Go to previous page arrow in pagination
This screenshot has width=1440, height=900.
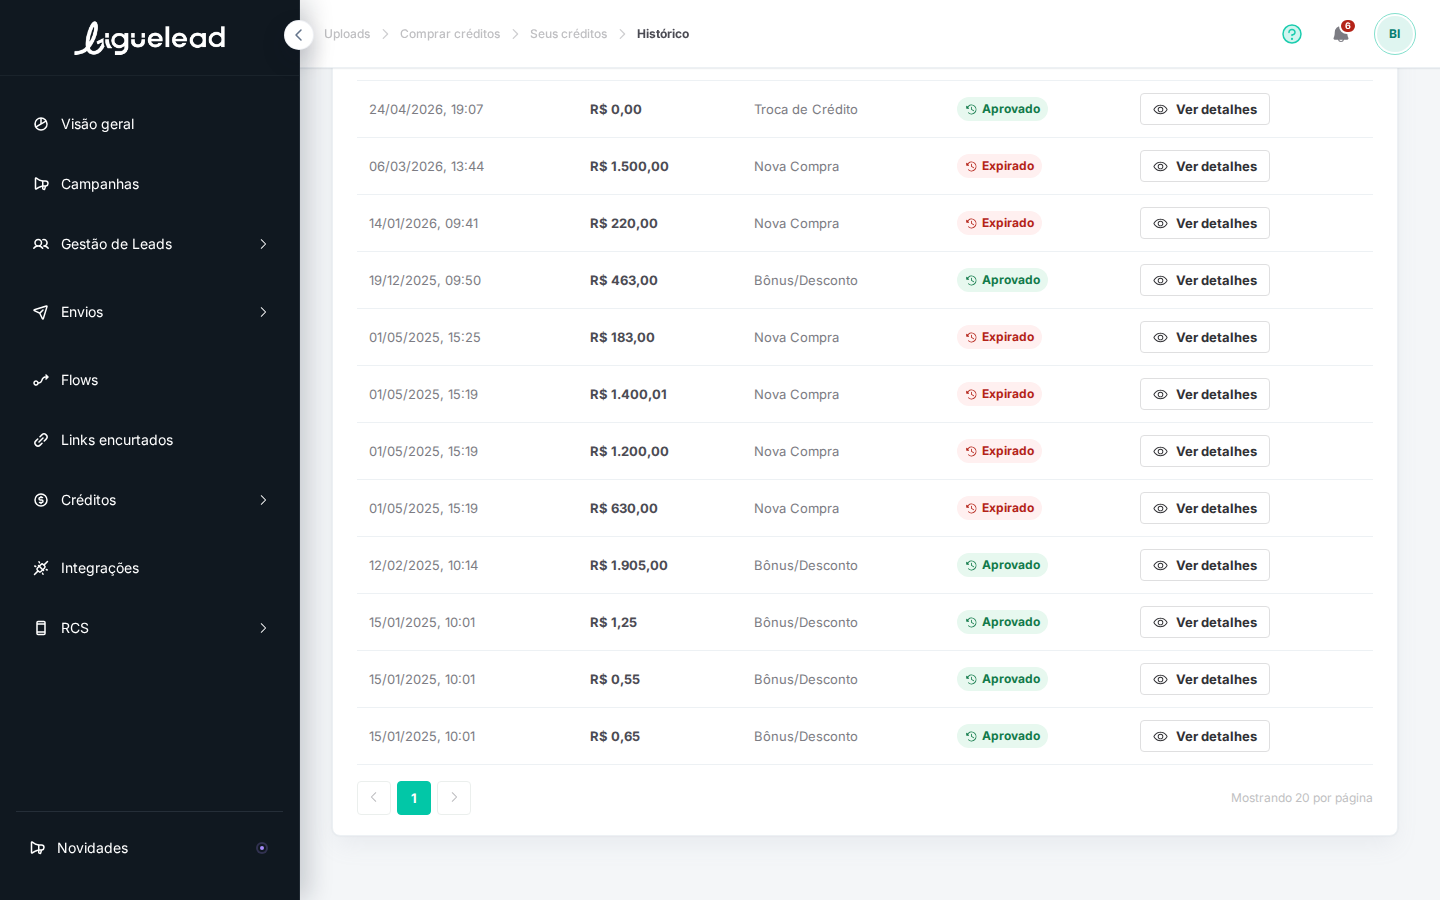[x=374, y=798]
